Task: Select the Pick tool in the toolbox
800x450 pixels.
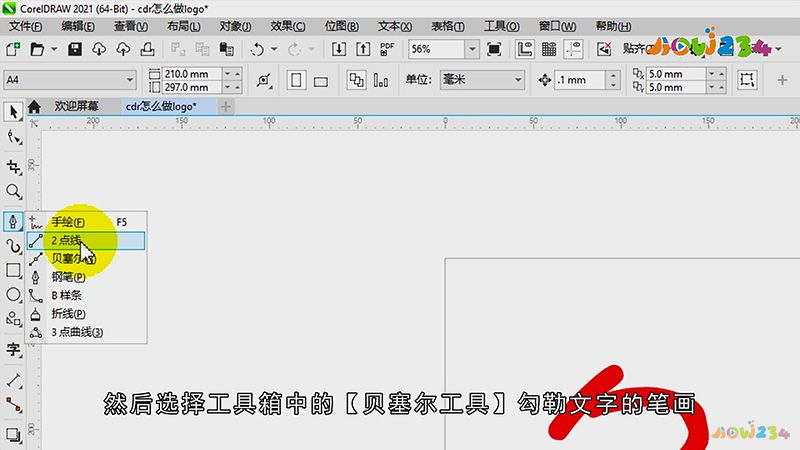Action: (x=13, y=112)
